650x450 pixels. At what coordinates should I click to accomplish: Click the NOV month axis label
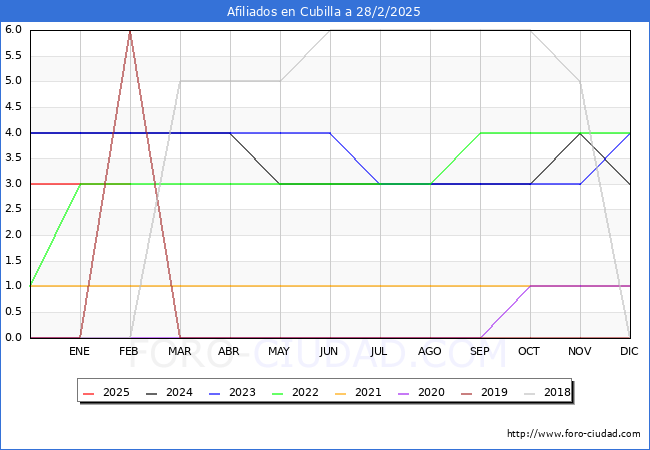pos(580,351)
